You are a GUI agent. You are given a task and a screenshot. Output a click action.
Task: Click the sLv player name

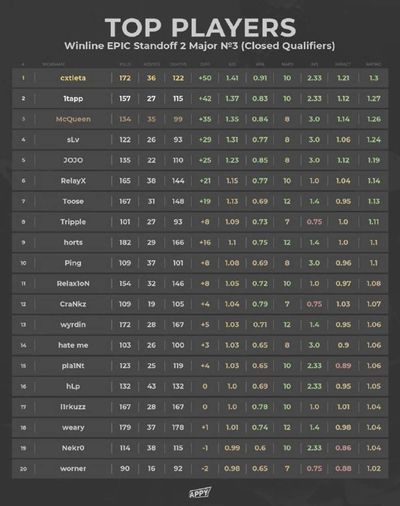73,140
